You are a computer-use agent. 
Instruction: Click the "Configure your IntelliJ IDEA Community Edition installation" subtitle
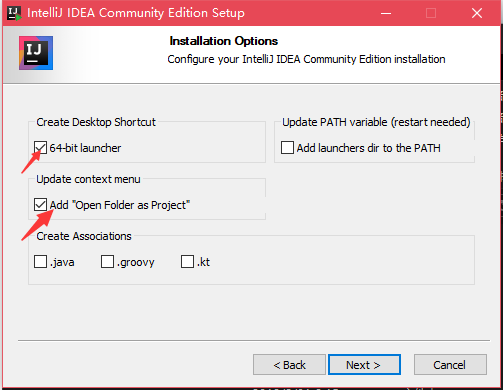306,59
